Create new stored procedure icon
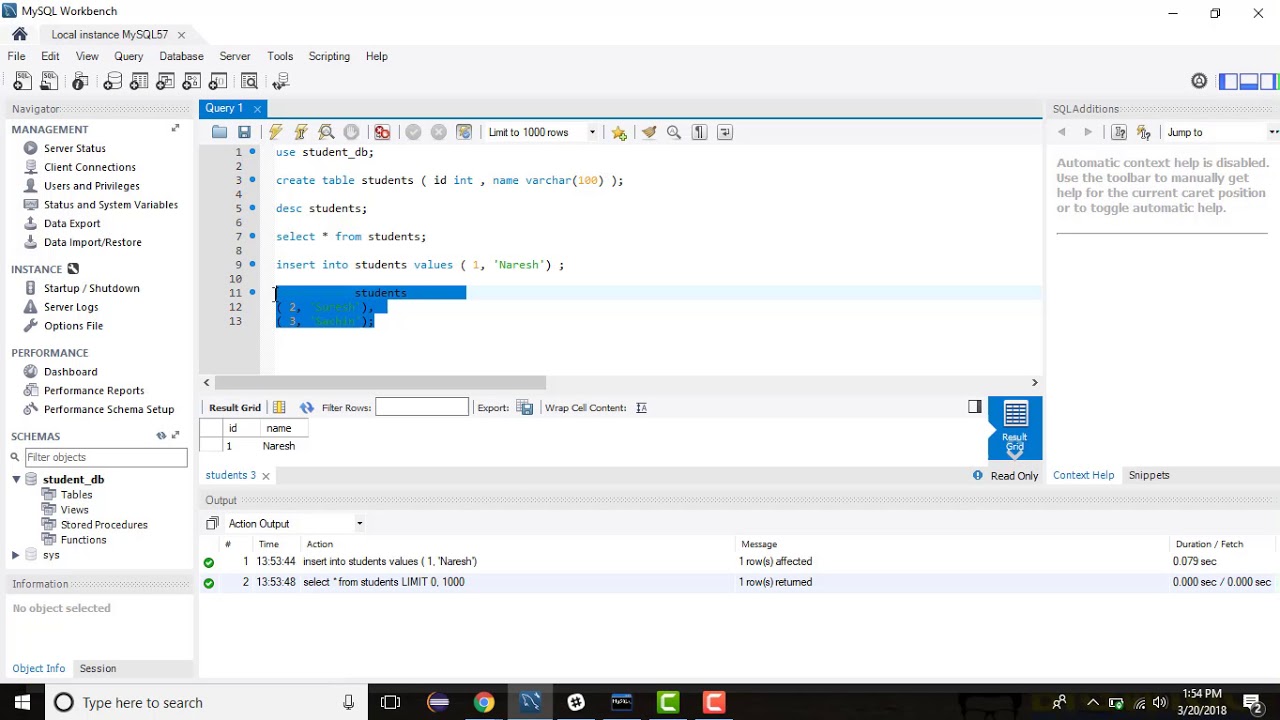The image size is (1280, 720). point(192,81)
